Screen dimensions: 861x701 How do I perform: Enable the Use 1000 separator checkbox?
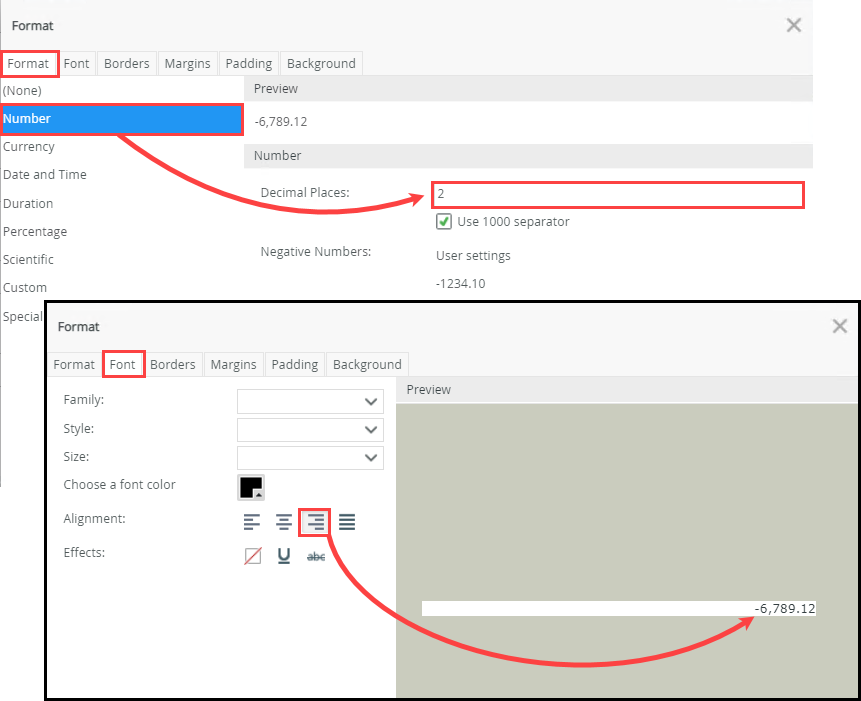tap(444, 222)
